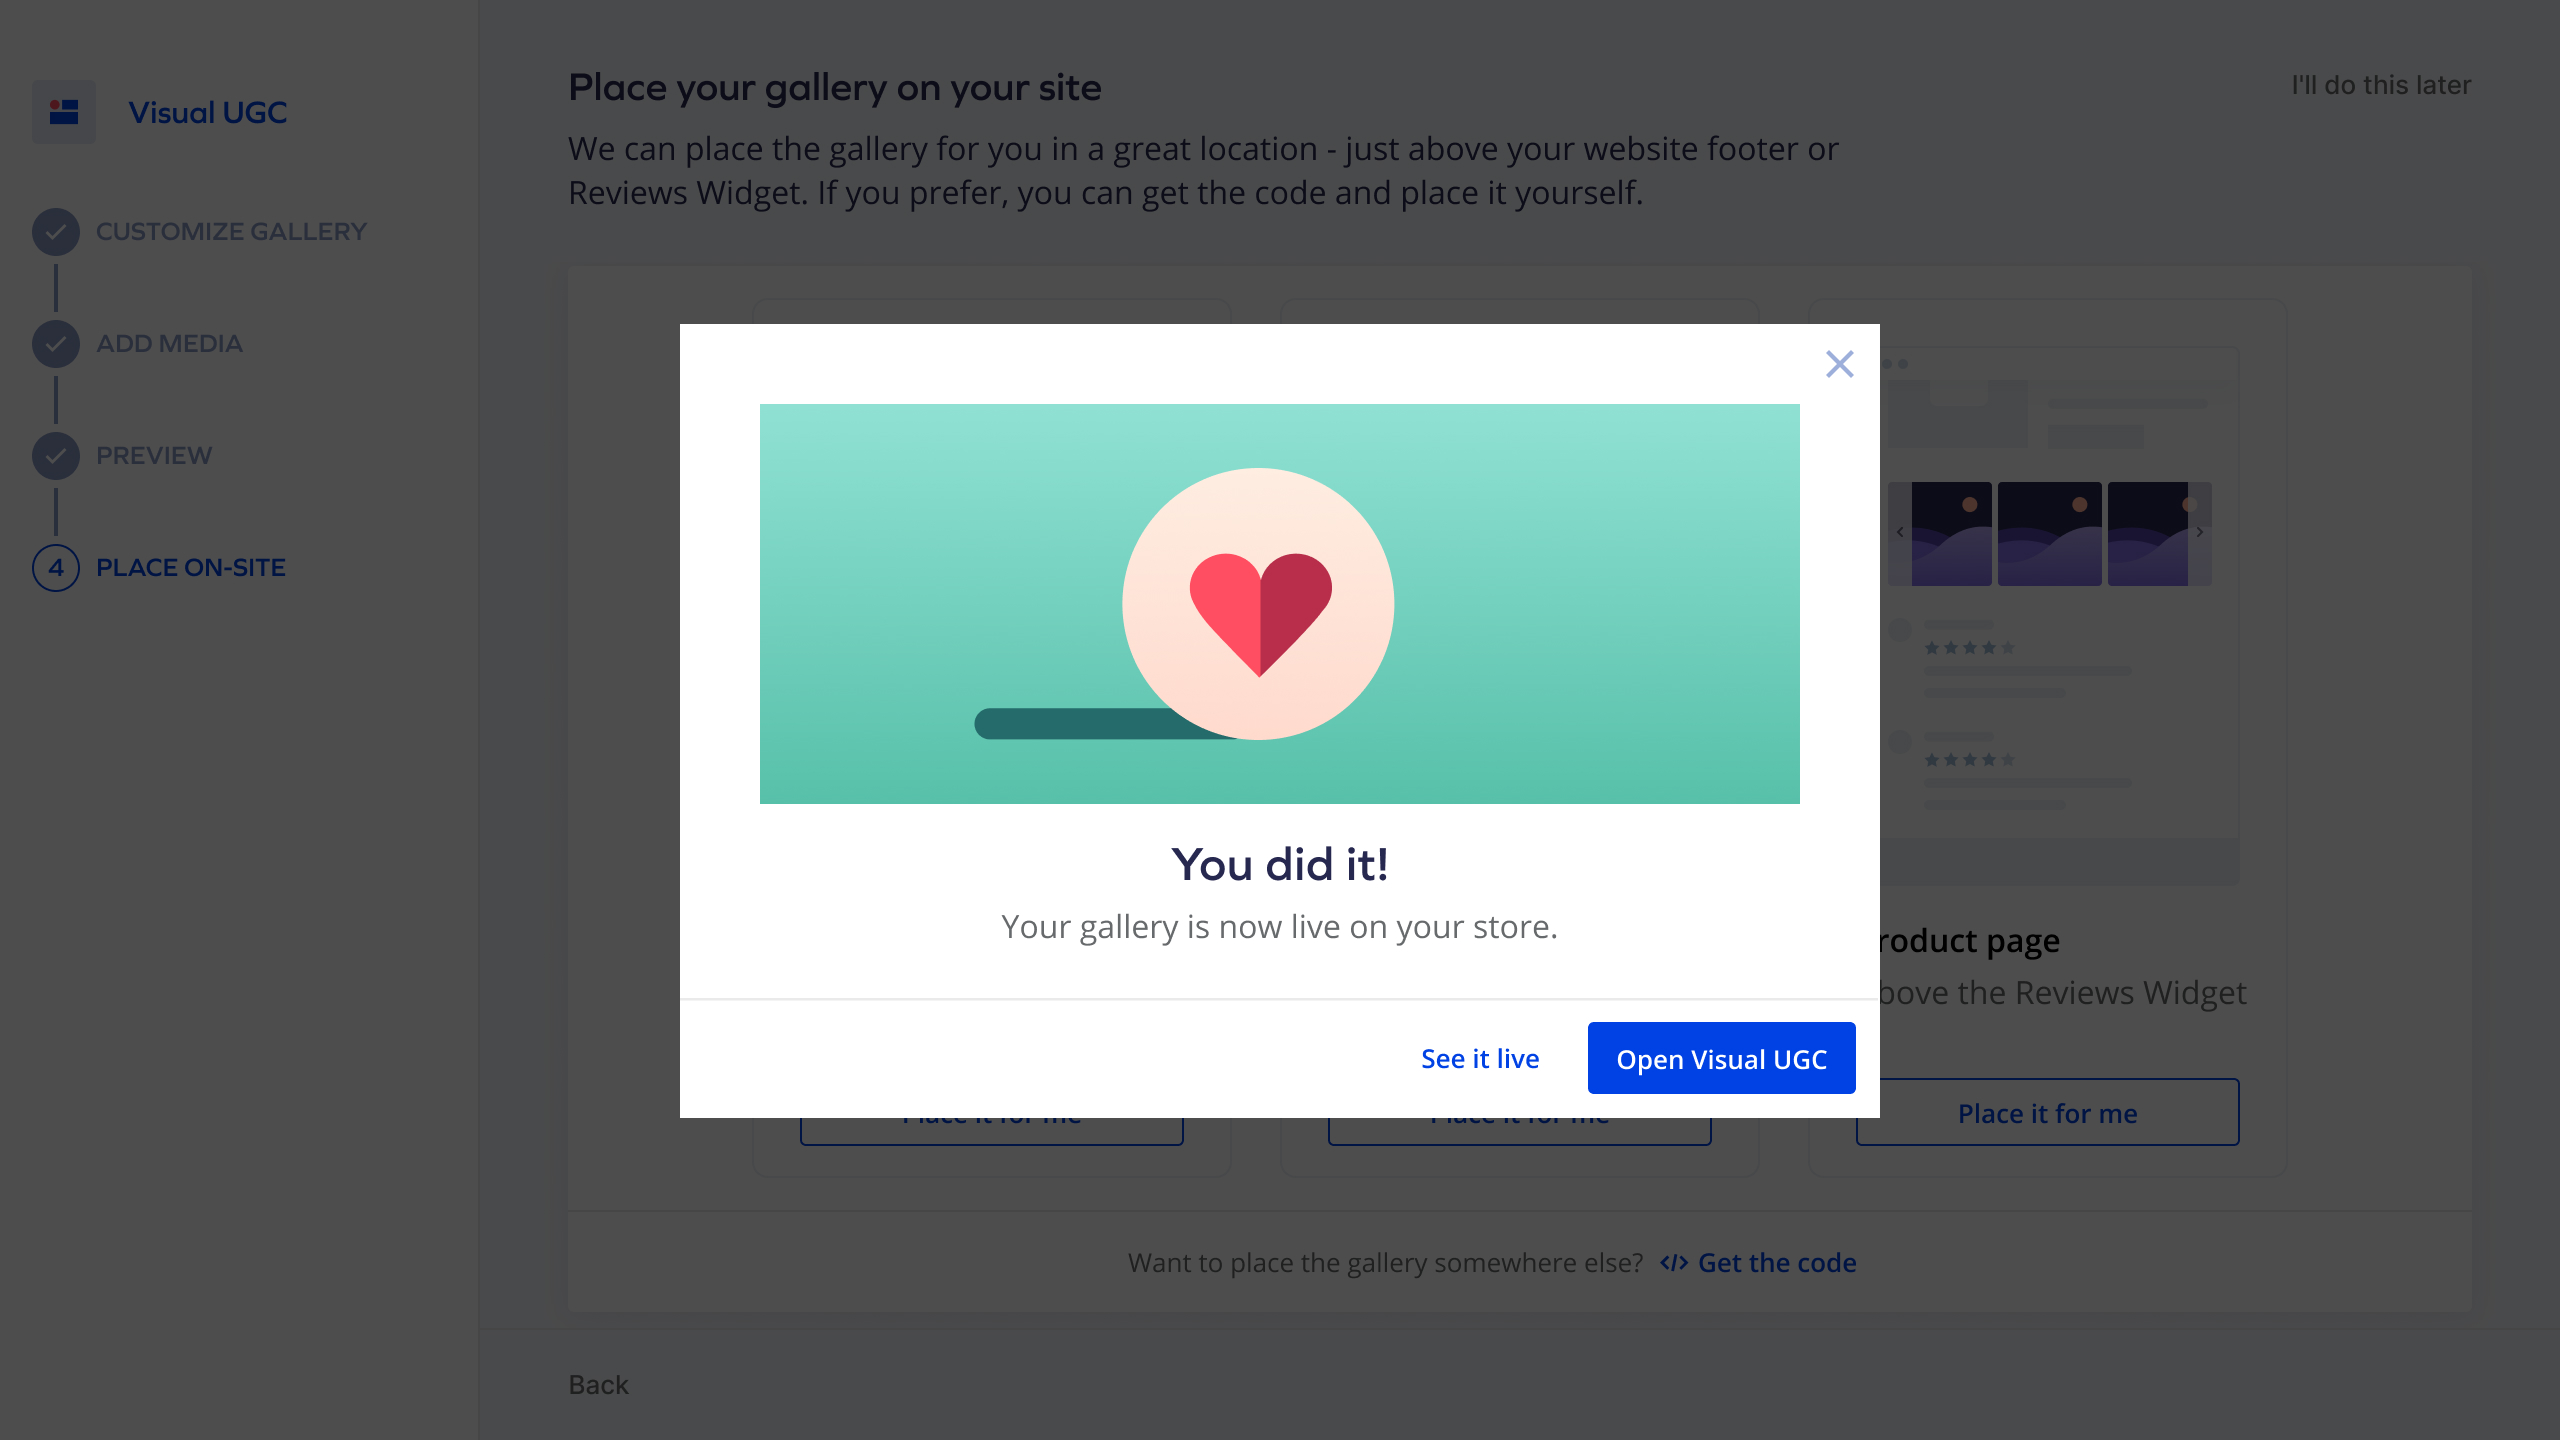
Task: Click the step 4 circle icon
Action: tap(56, 568)
